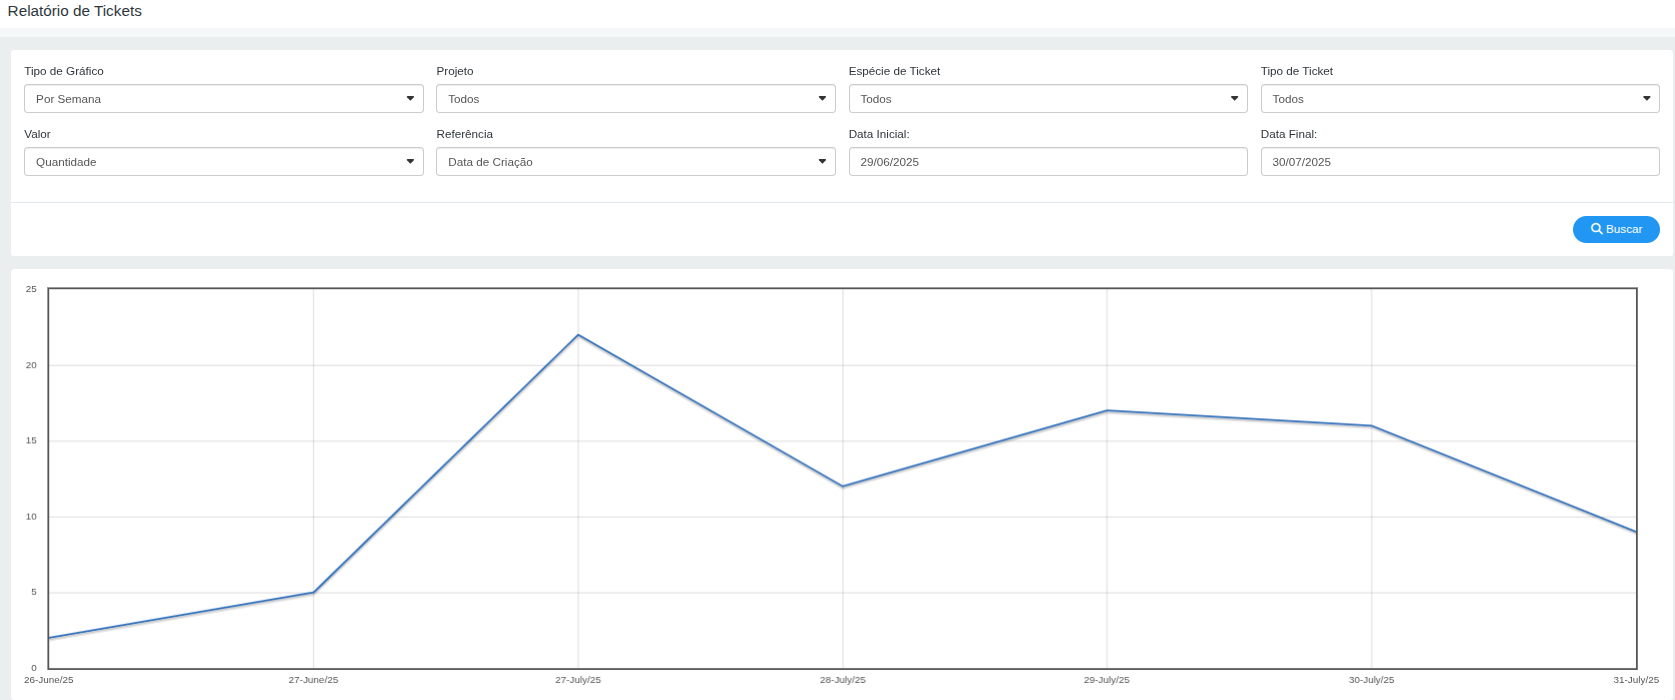This screenshot has width=1675, height=700.
Task: Open the Espécie de Ticket dropdown
Action: tap(1047, 99)
